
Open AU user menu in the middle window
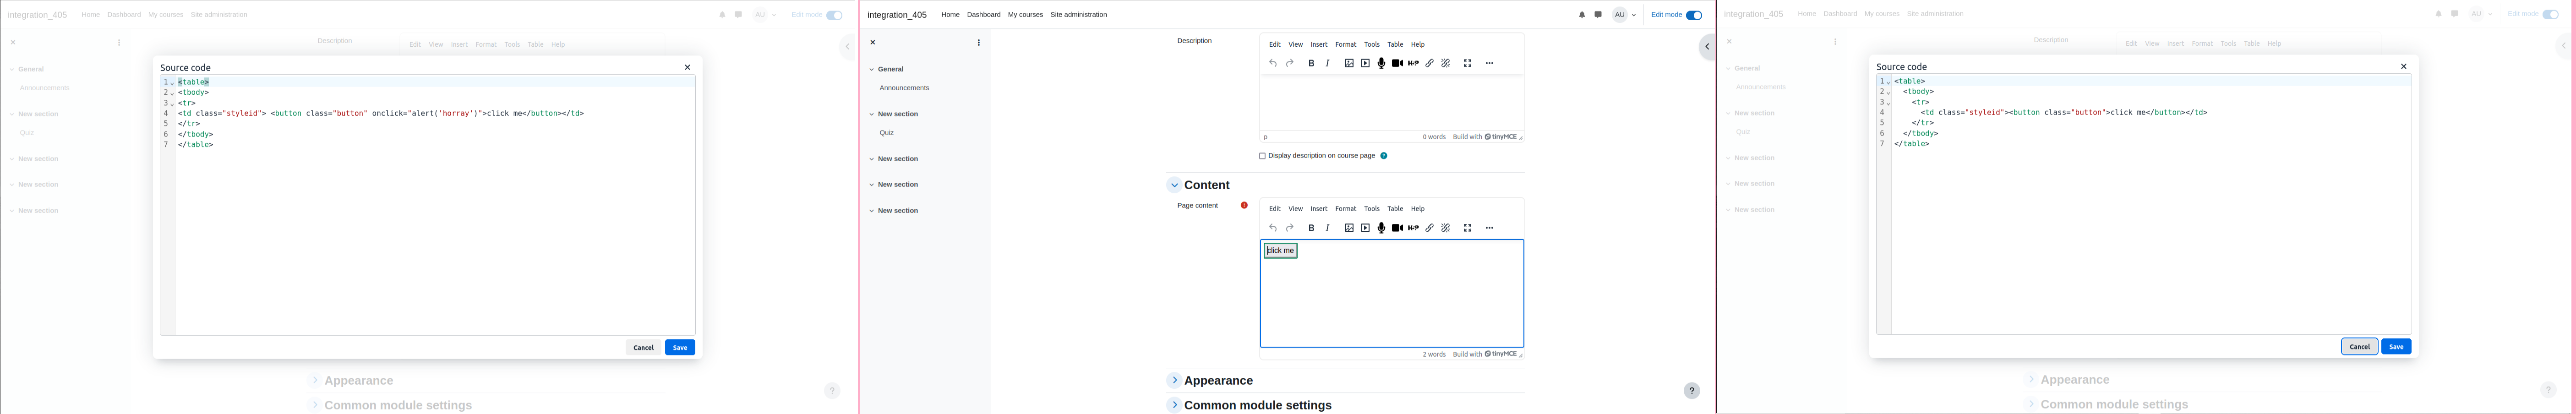coord(1624,15)
